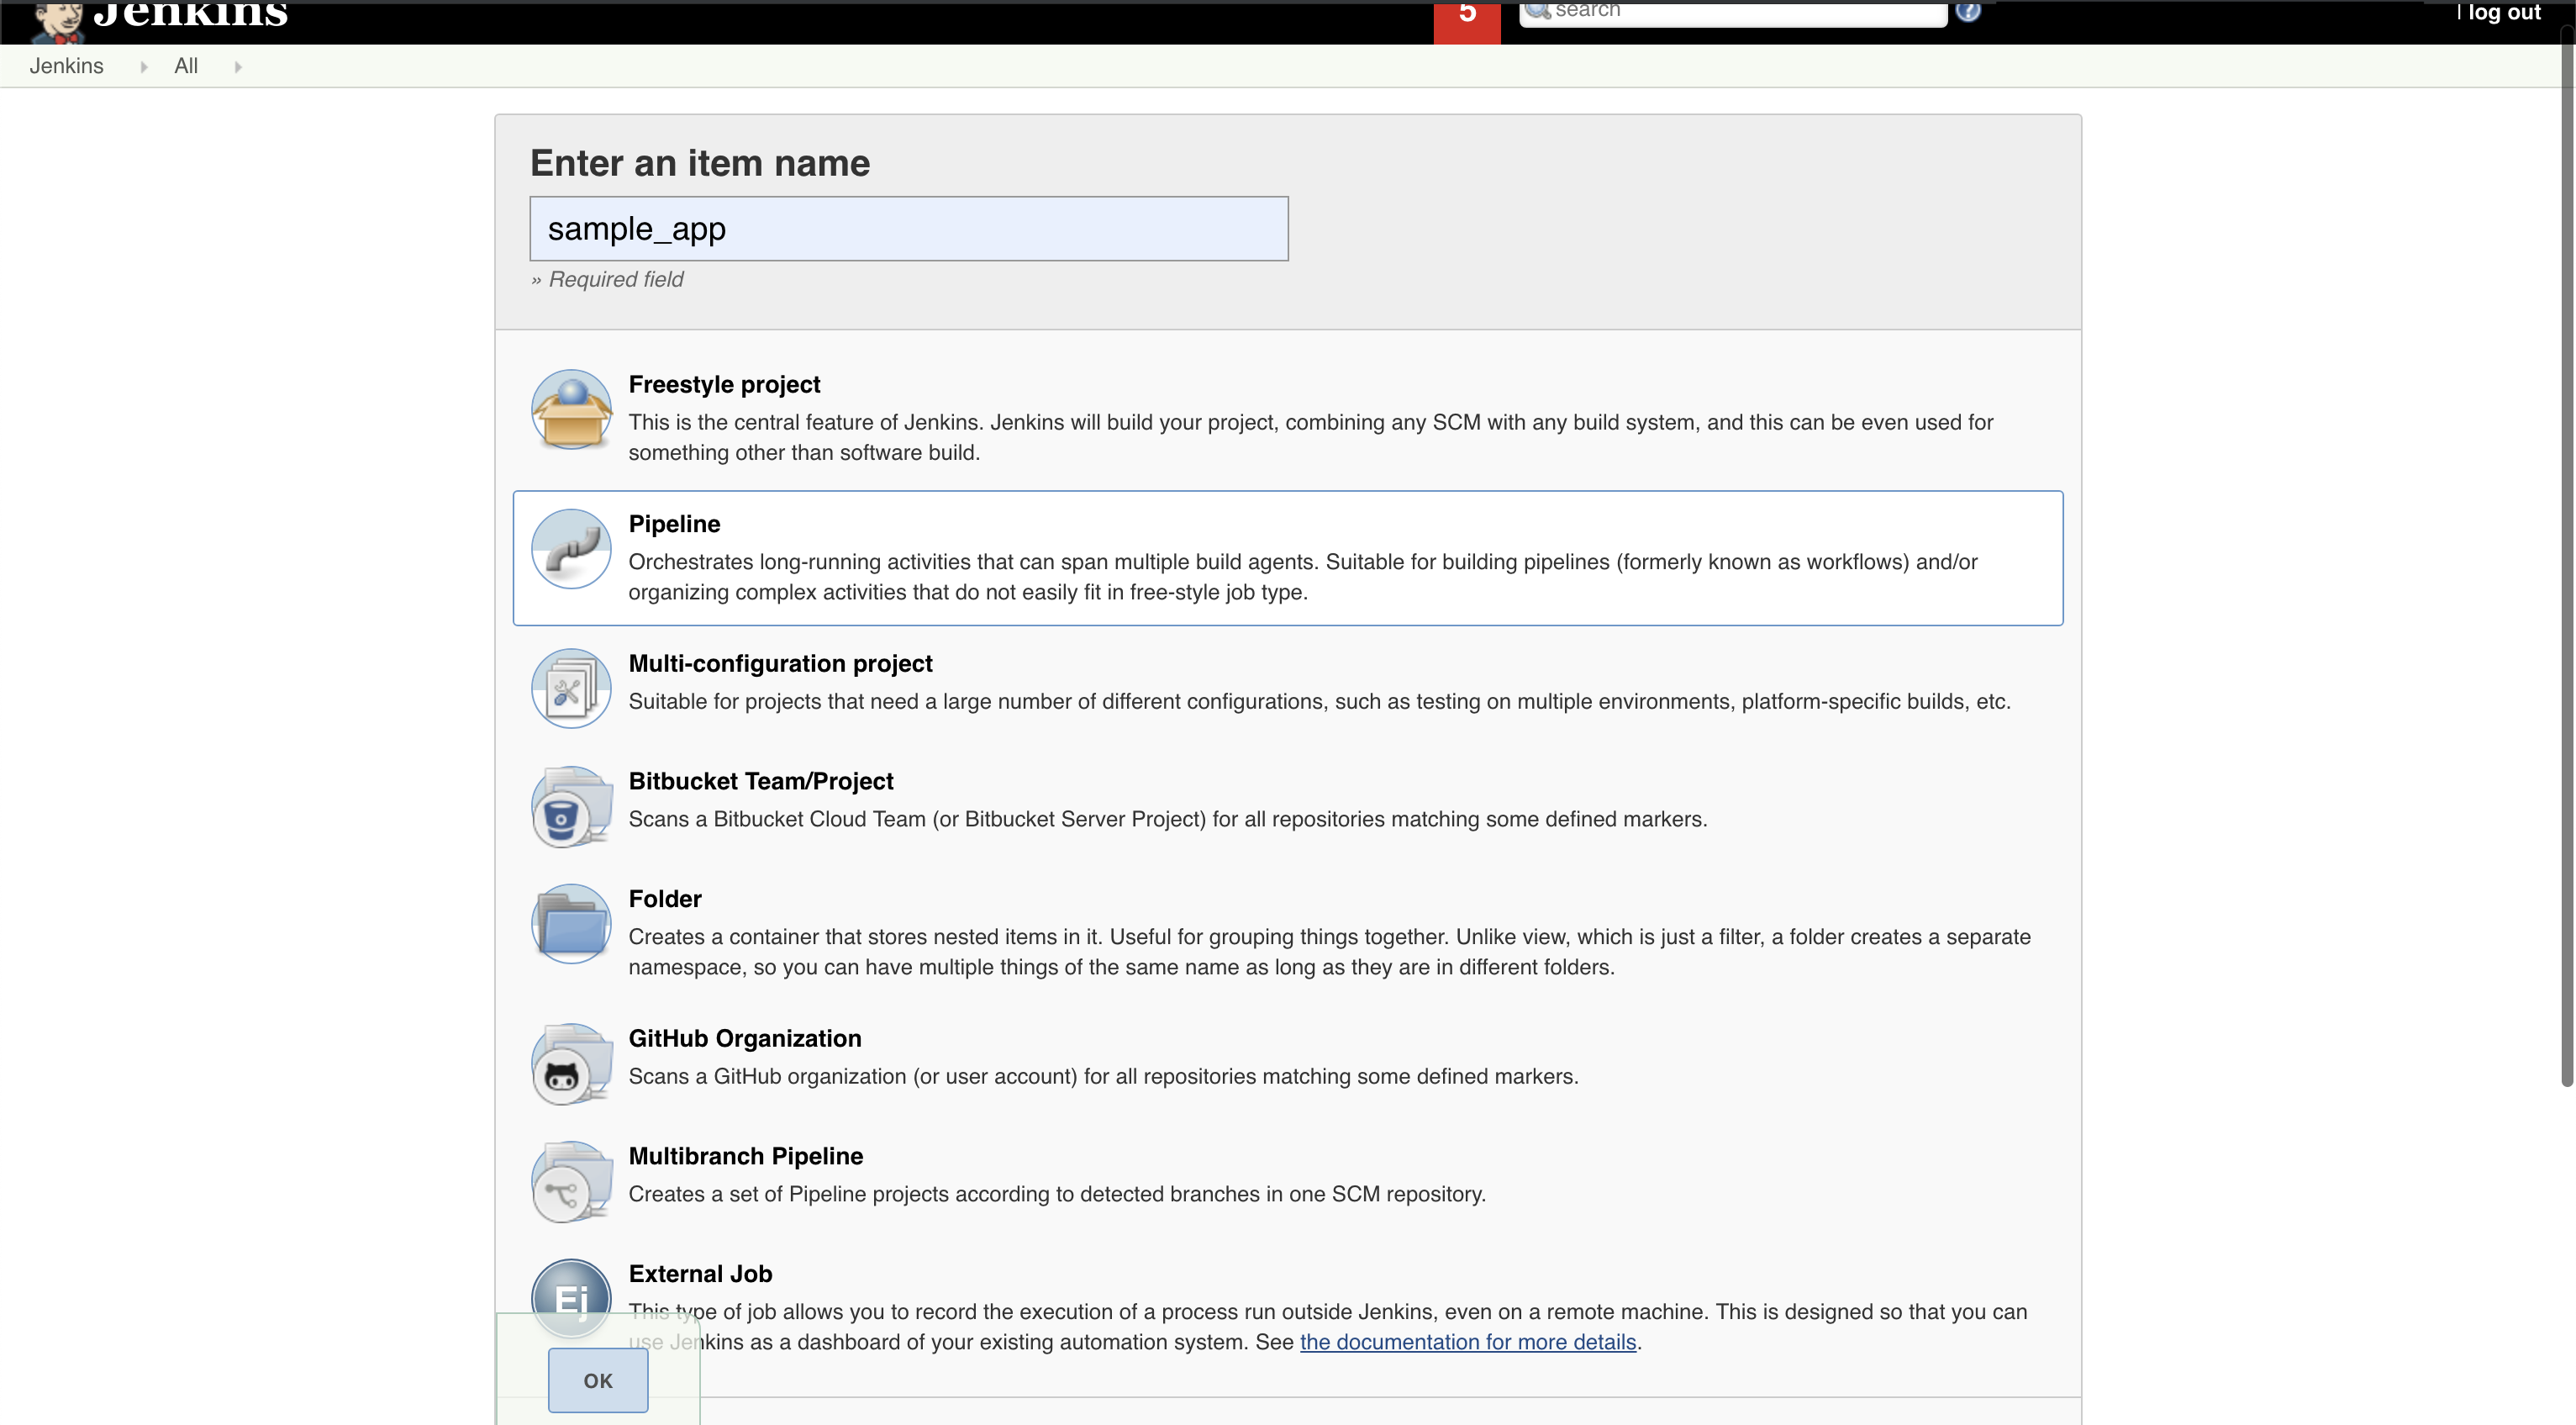This screenshot has width=2576, height=1425.
Task: Click the Folder icon
Action: pos(571,924)
